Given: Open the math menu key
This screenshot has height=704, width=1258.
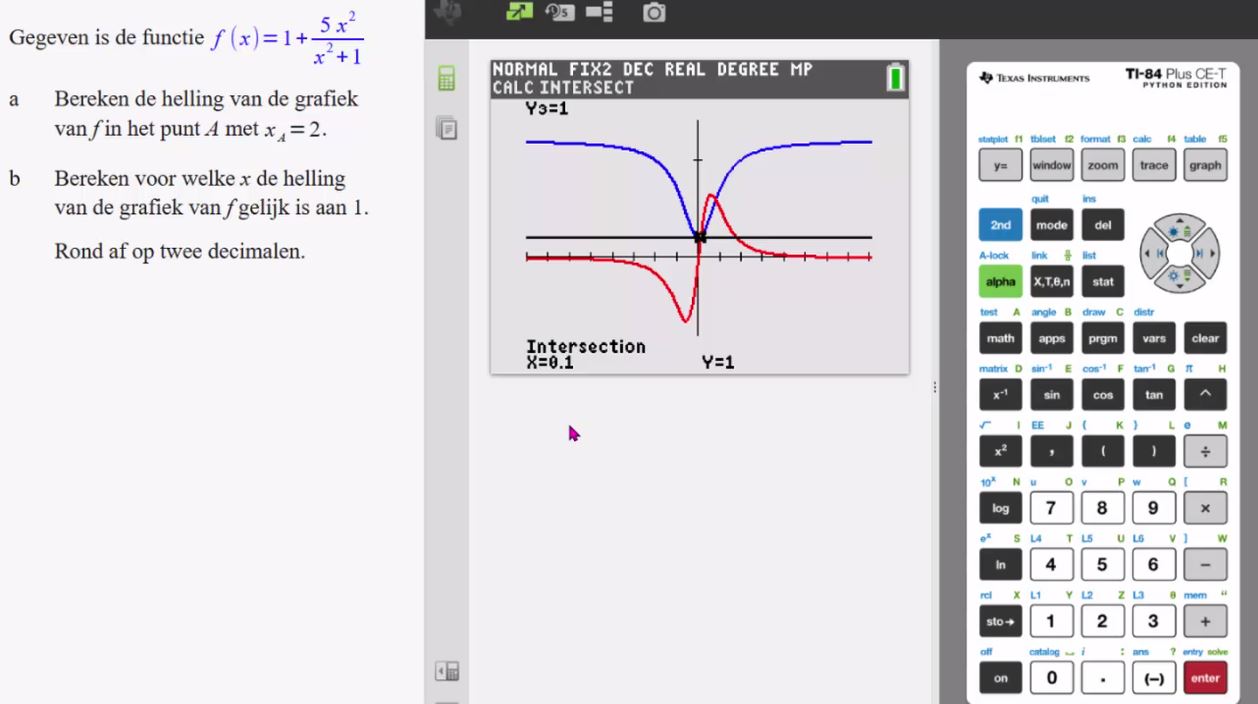Looking at the screenshot, I should [1000, 338].
